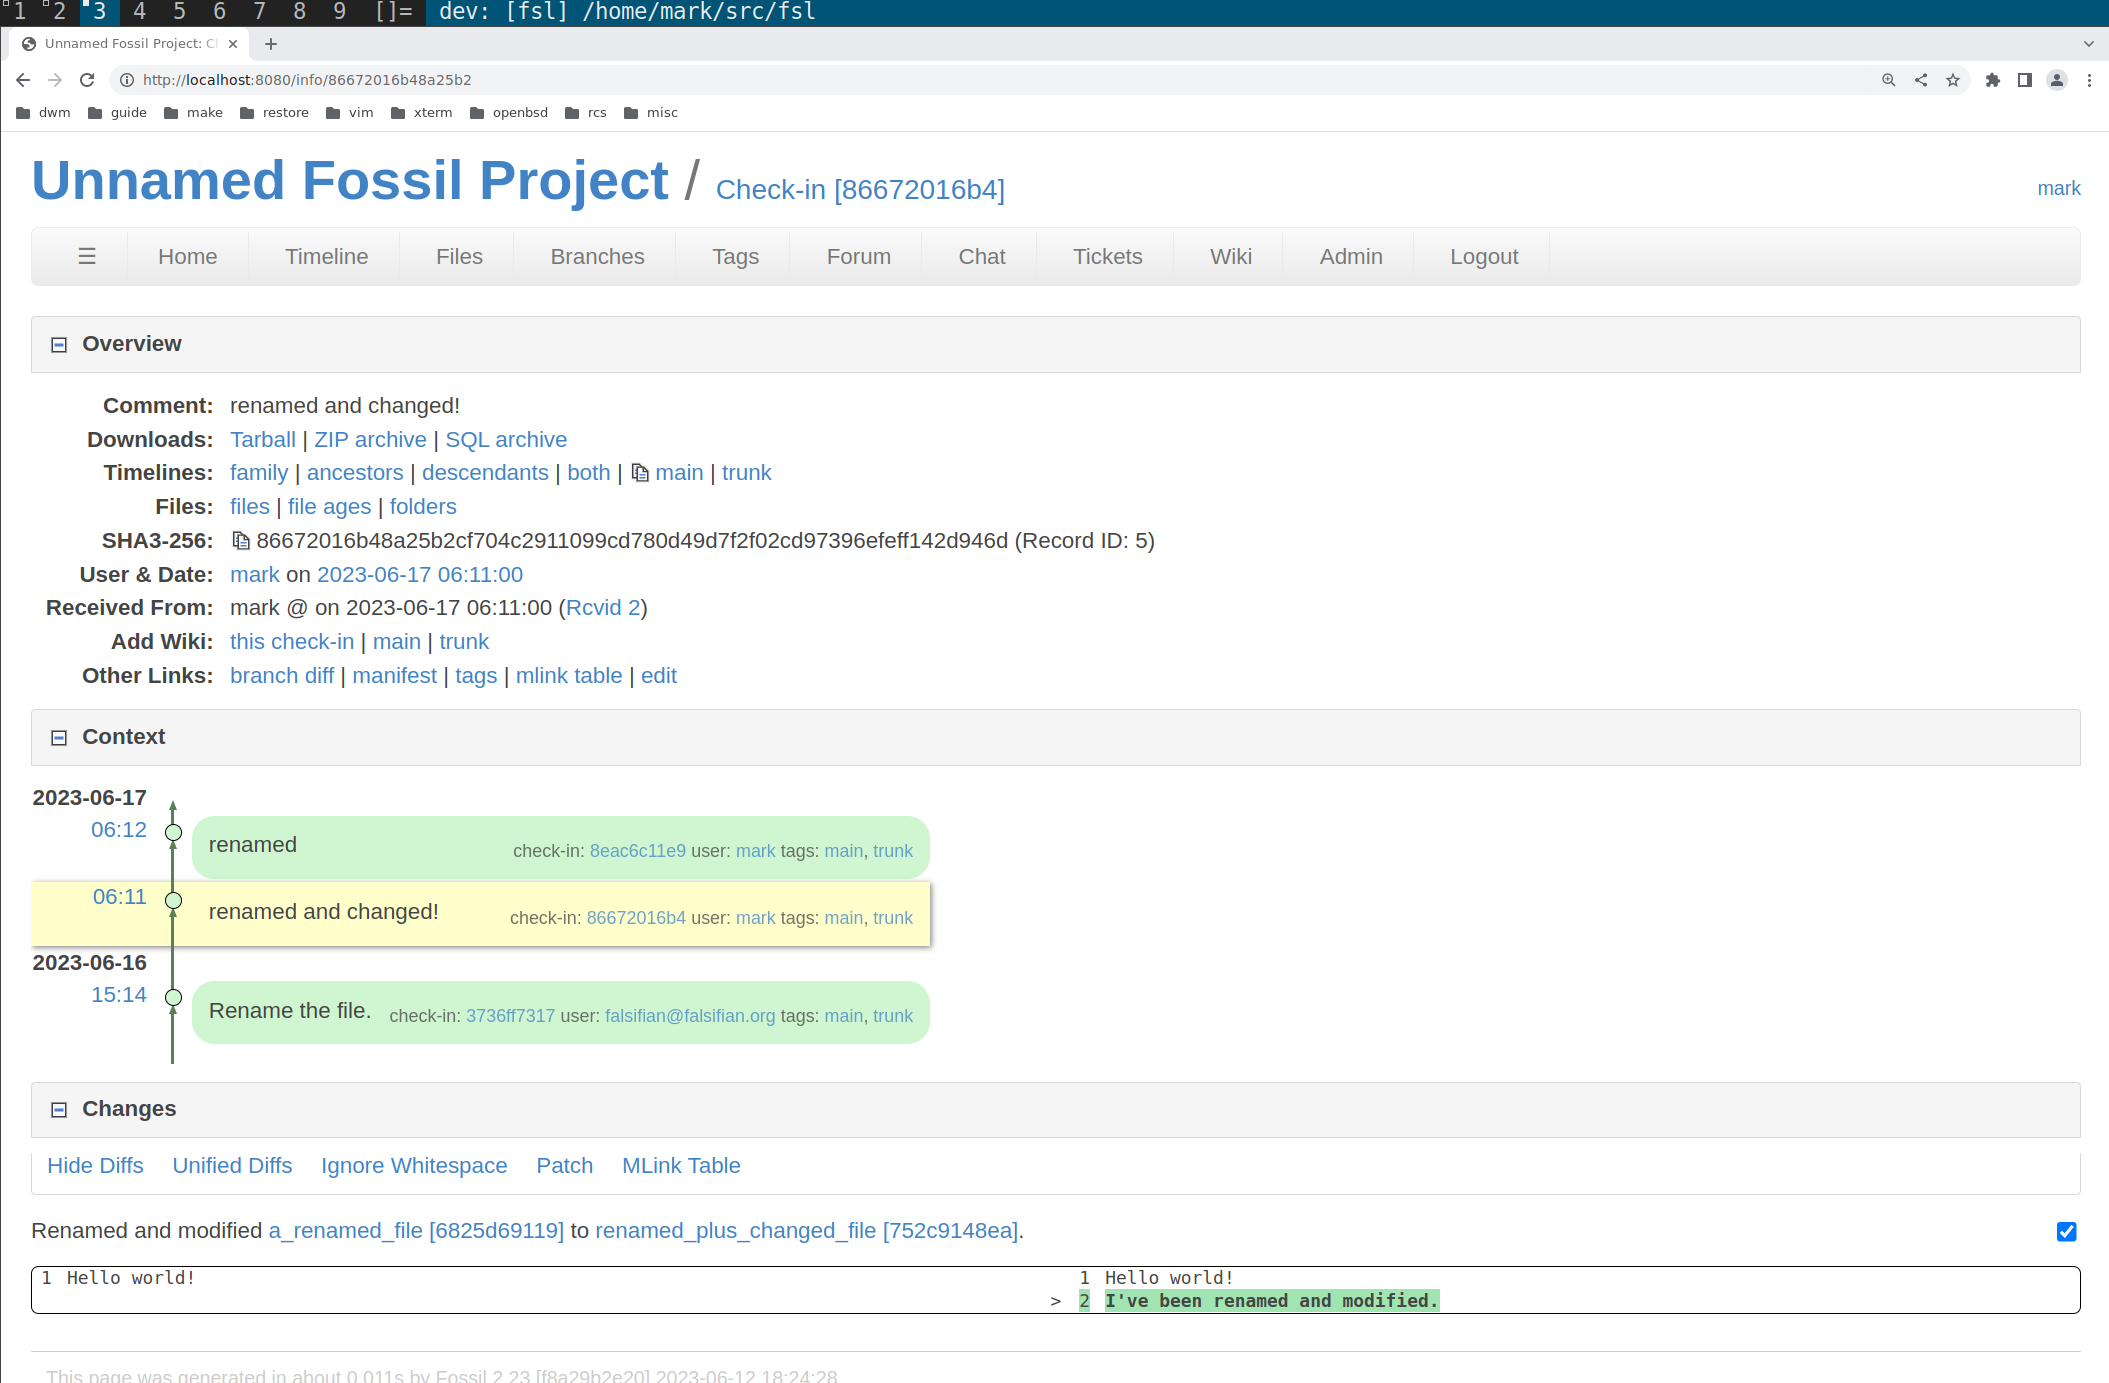Click the Unified Diffs link
The height and width of the screenshot is (1383, 2109).
click(x=232, y=1166)
